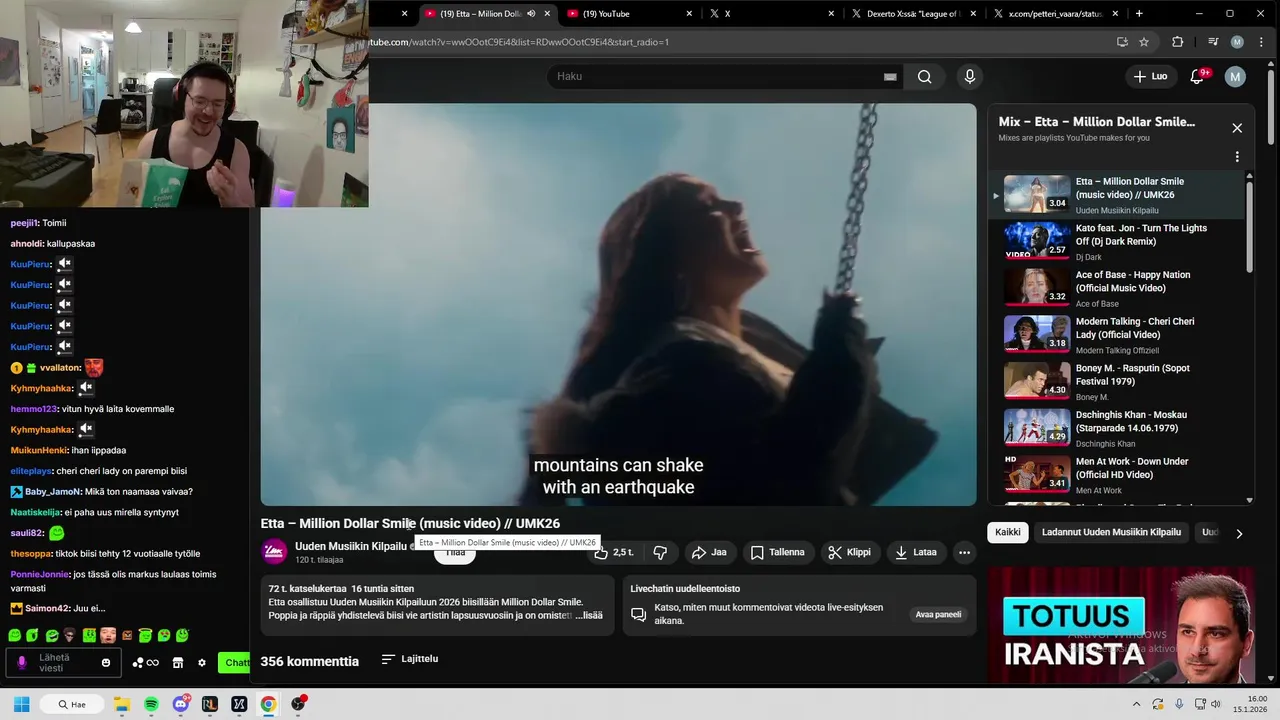Open Chrome extensions puzzle icon
Screen dimensions: 1280x720
click(x=1177, y=42)
